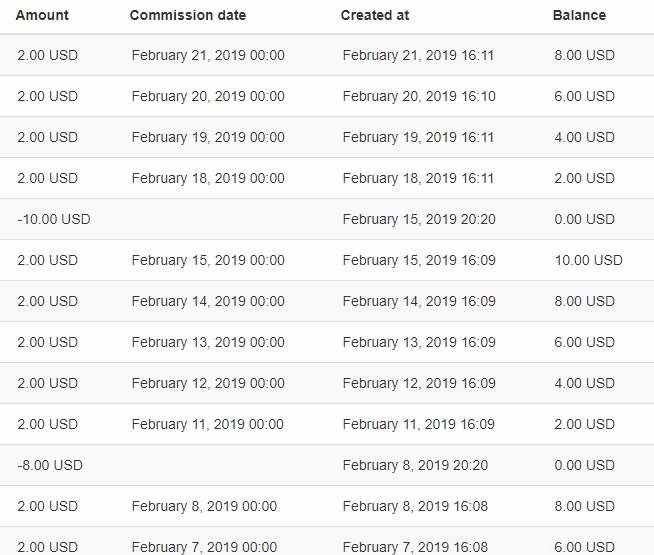Click created at February 18, 2019 16:11

418,178
